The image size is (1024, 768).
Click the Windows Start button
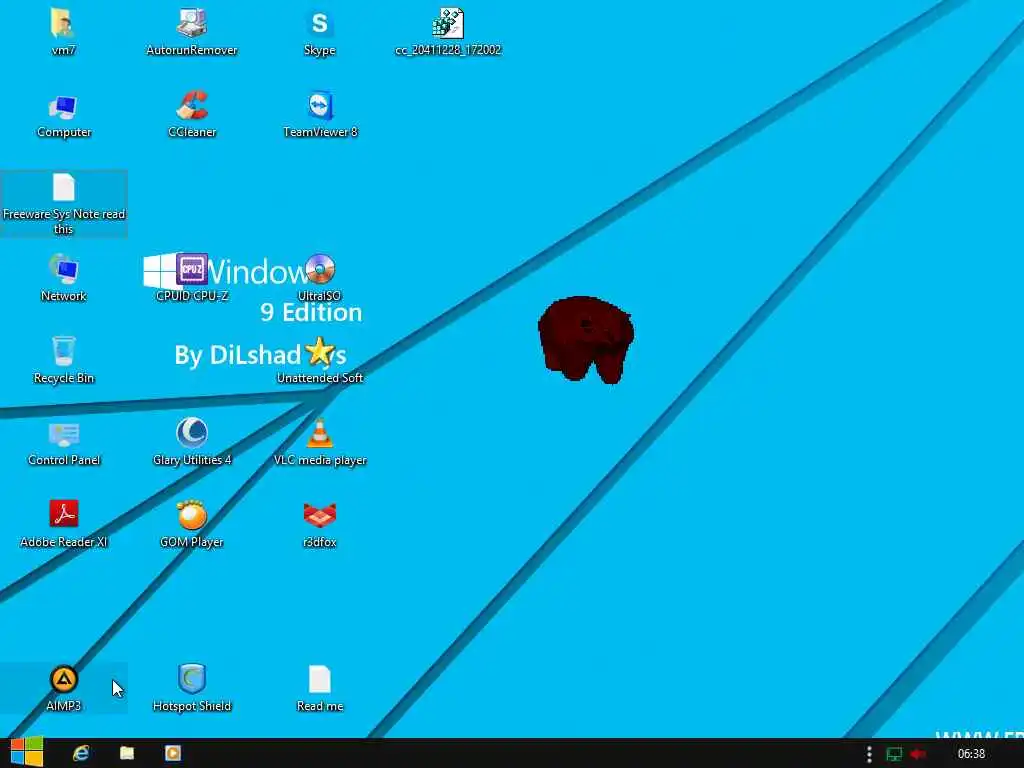(26, 753)
